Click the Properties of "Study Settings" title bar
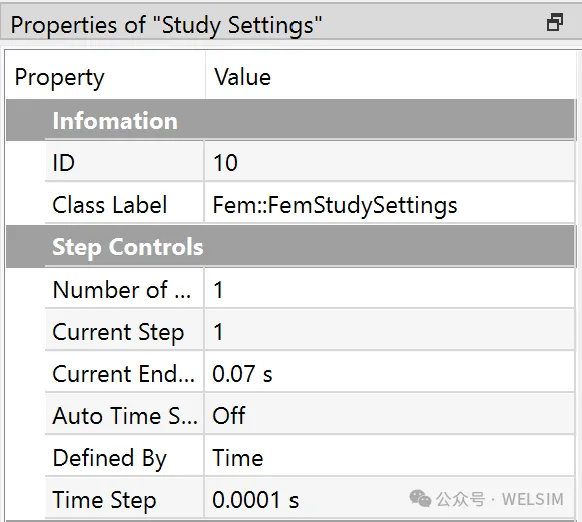Viewport: 582px width, 522px height. point(291,23)
